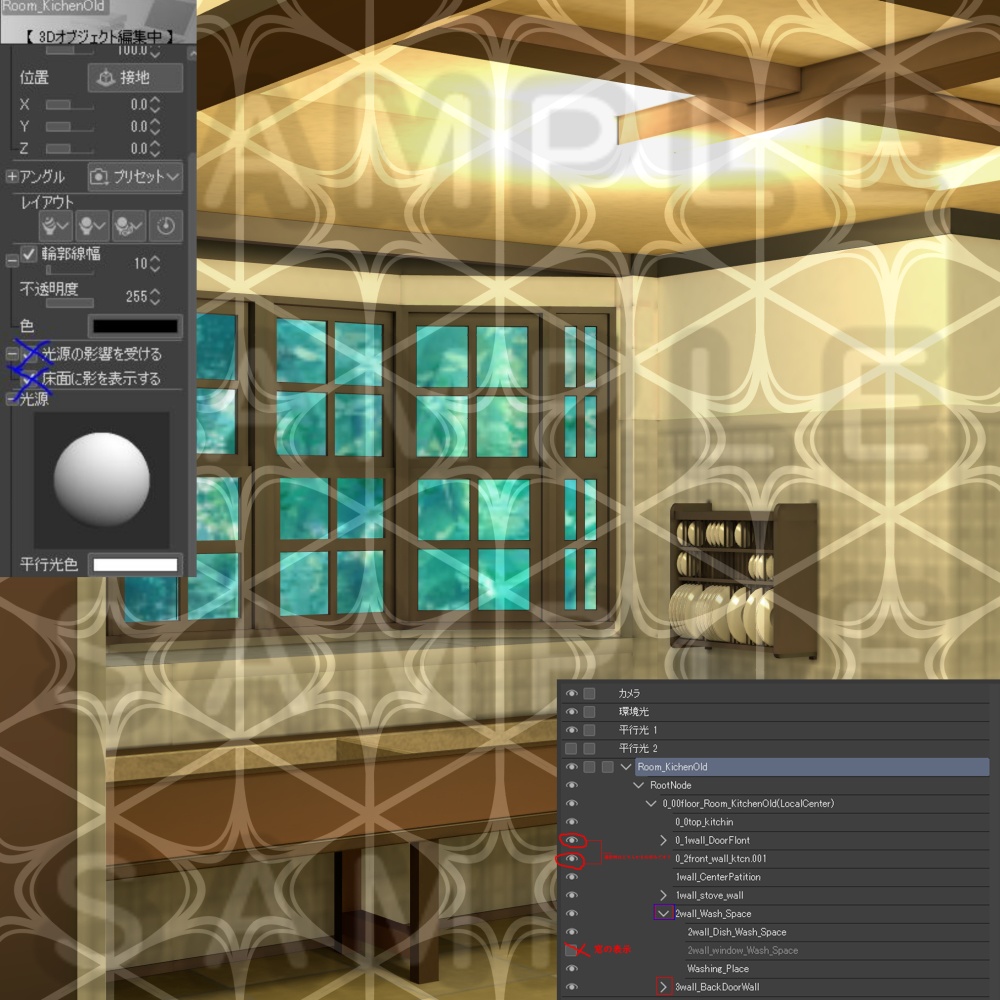Collapse the Room_KichenOld tree node
The image size is (1000, 1000).
[x=626, y=767]
